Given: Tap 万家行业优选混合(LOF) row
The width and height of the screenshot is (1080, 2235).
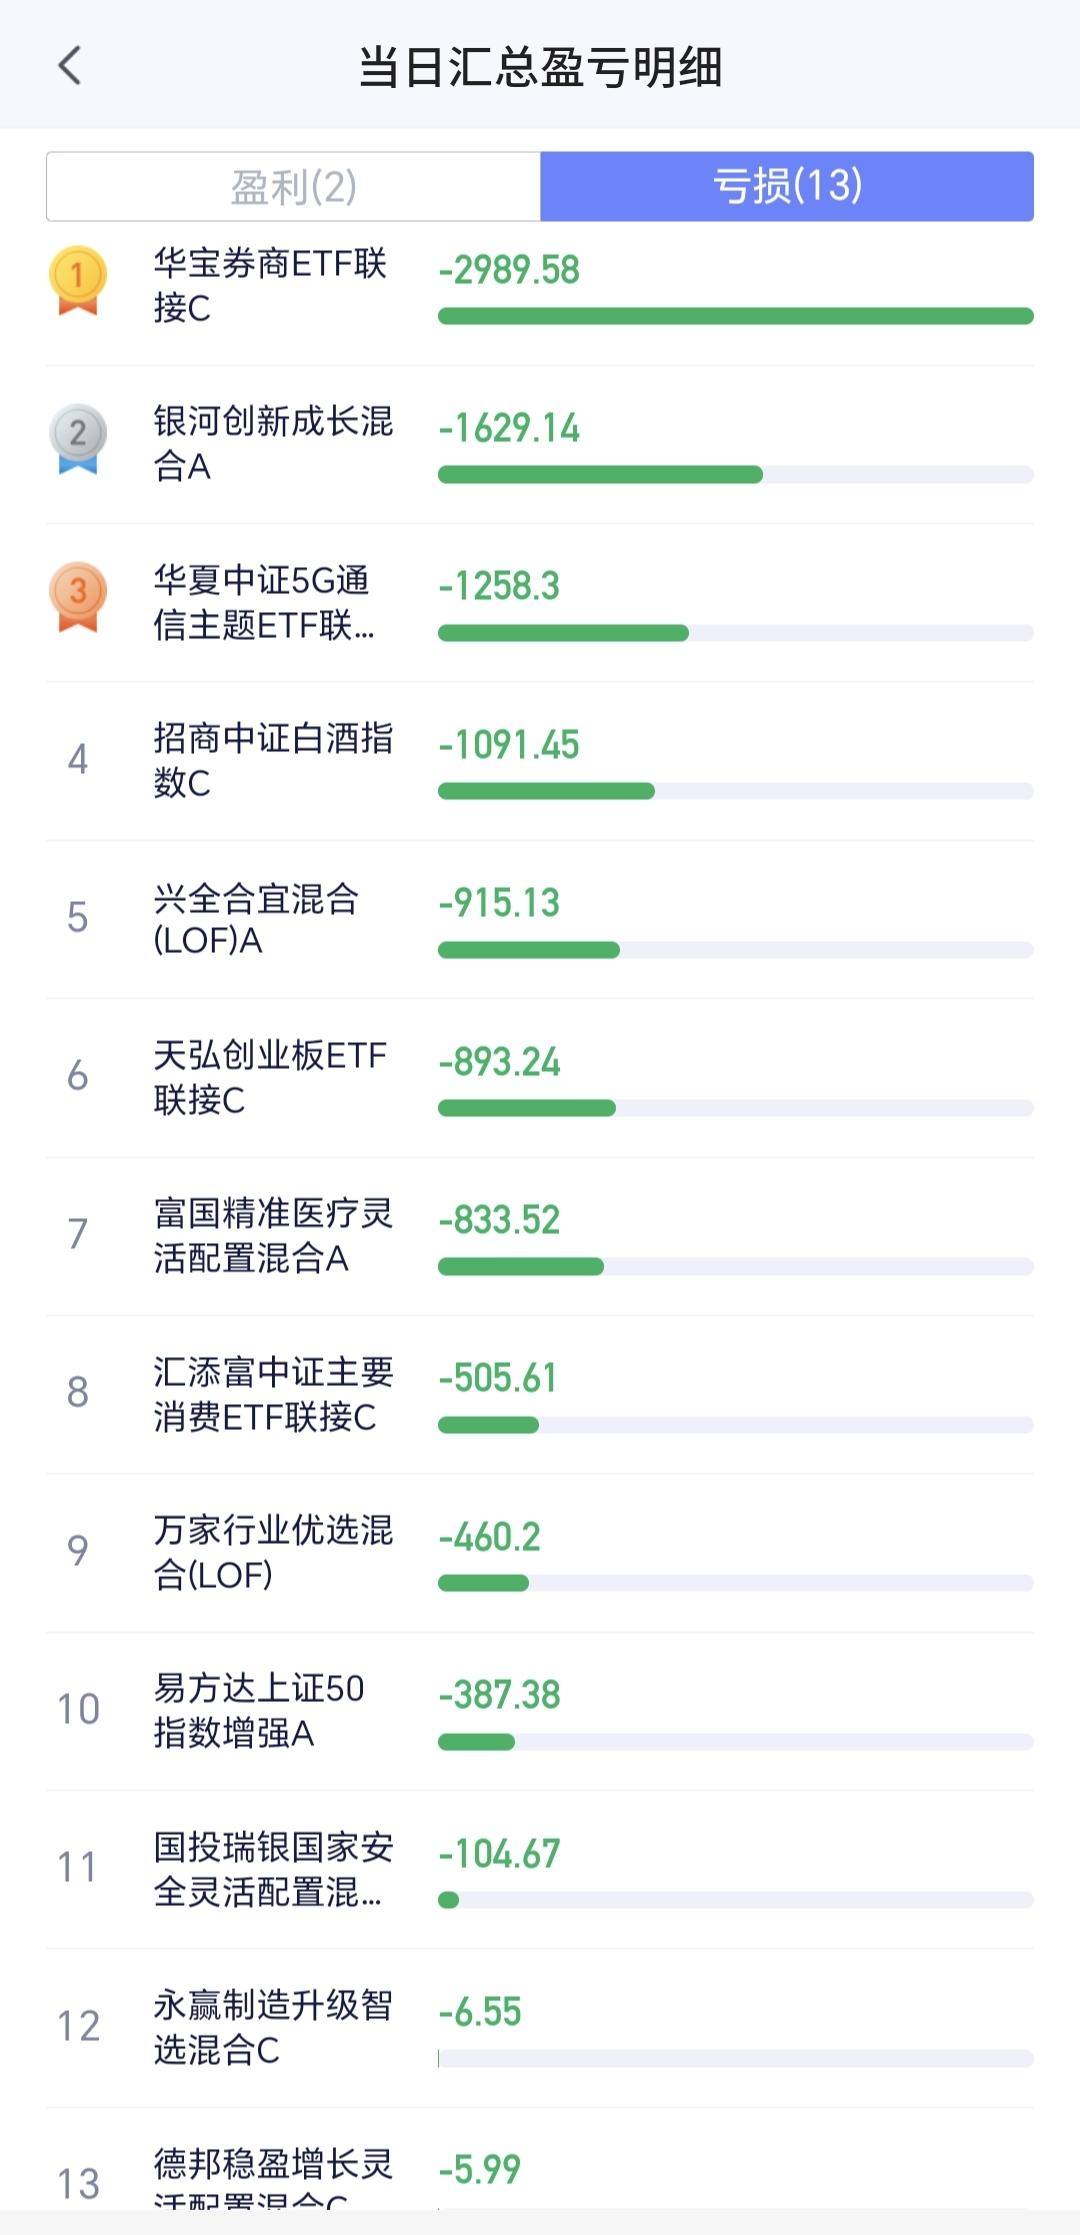Looking at the screenshot, I should click(272, 1552).
